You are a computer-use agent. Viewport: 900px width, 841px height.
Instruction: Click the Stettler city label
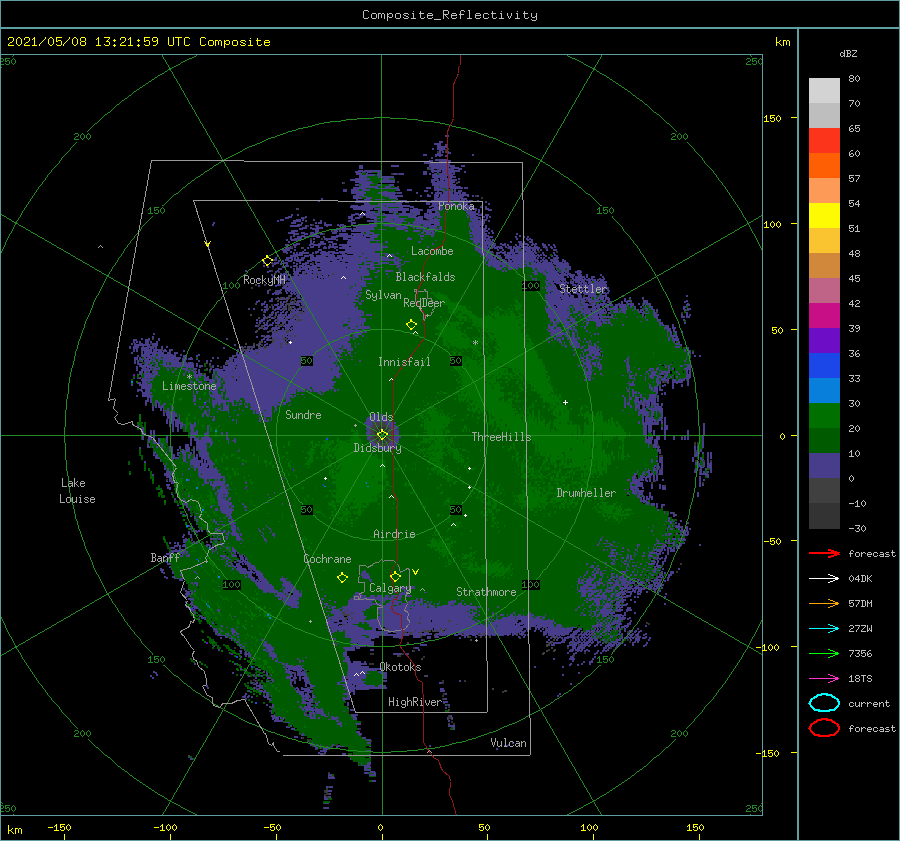pyautogui.click(x=583, y=289)
